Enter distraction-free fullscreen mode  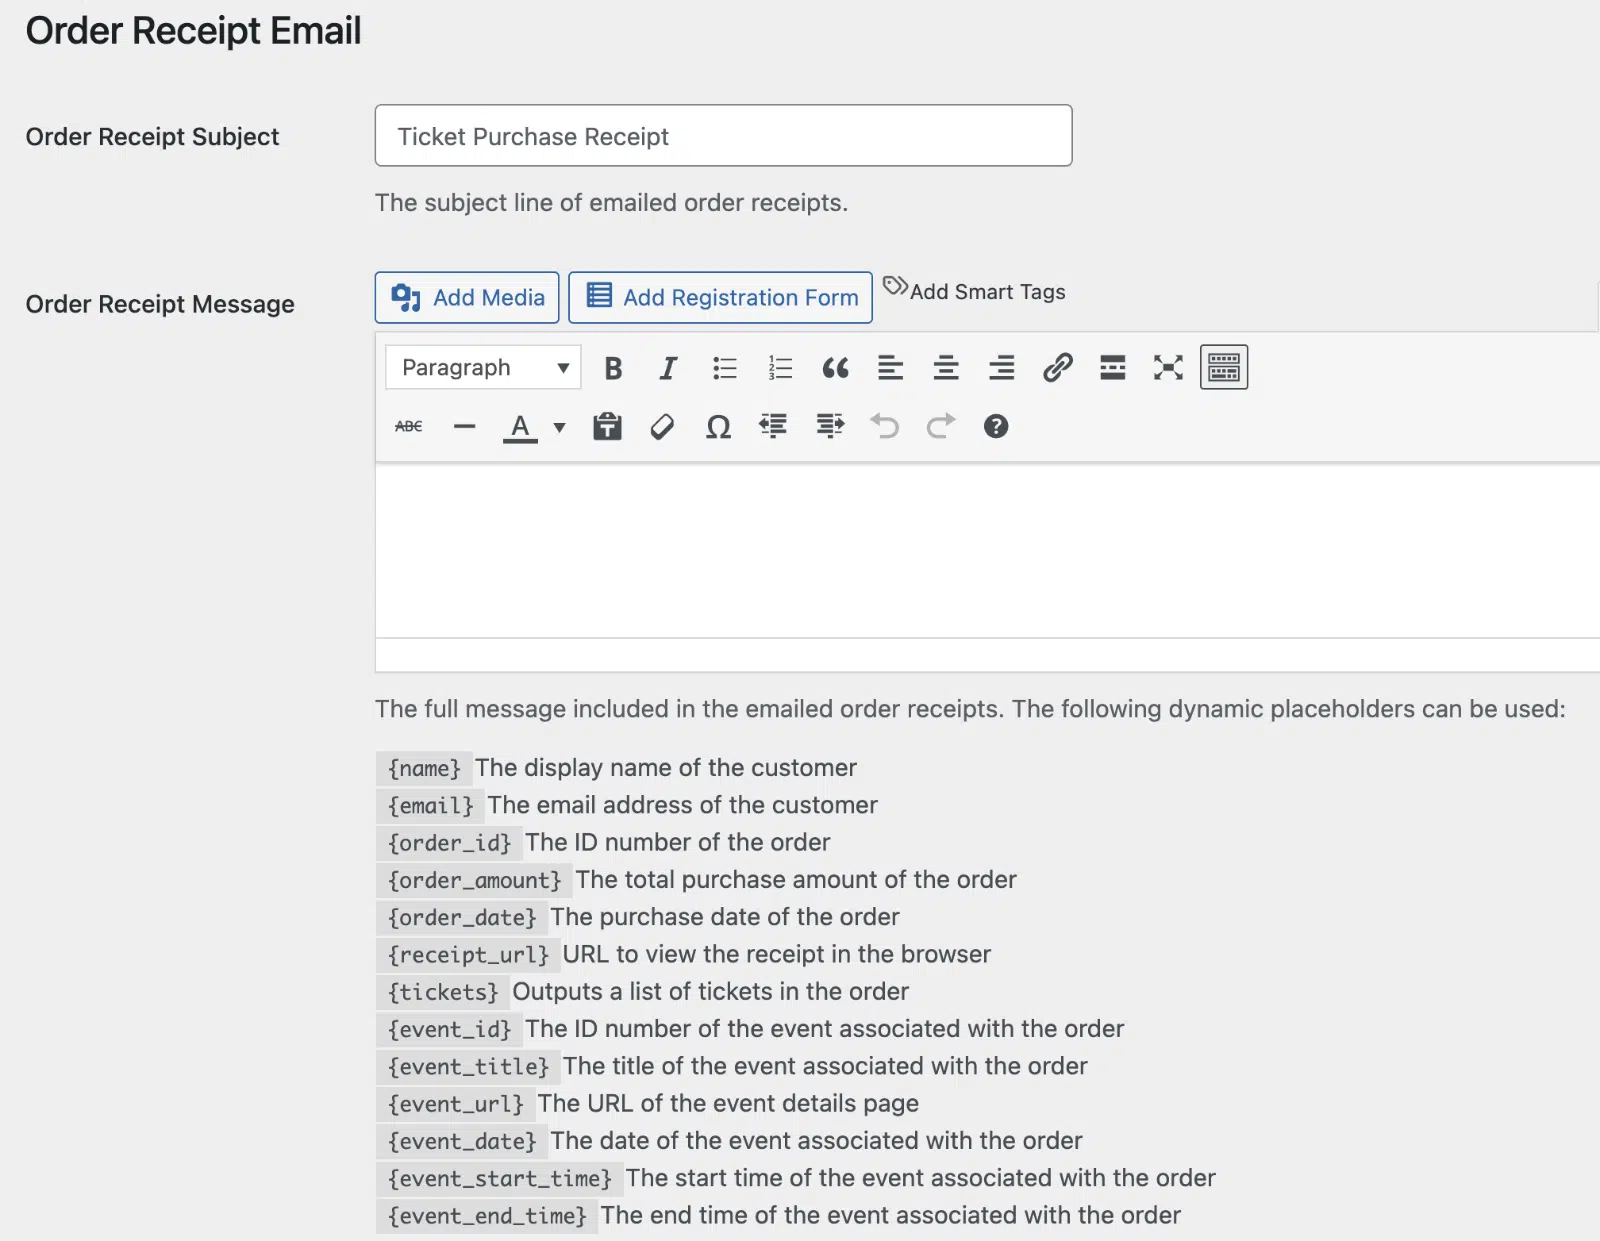coord(1168,368)
